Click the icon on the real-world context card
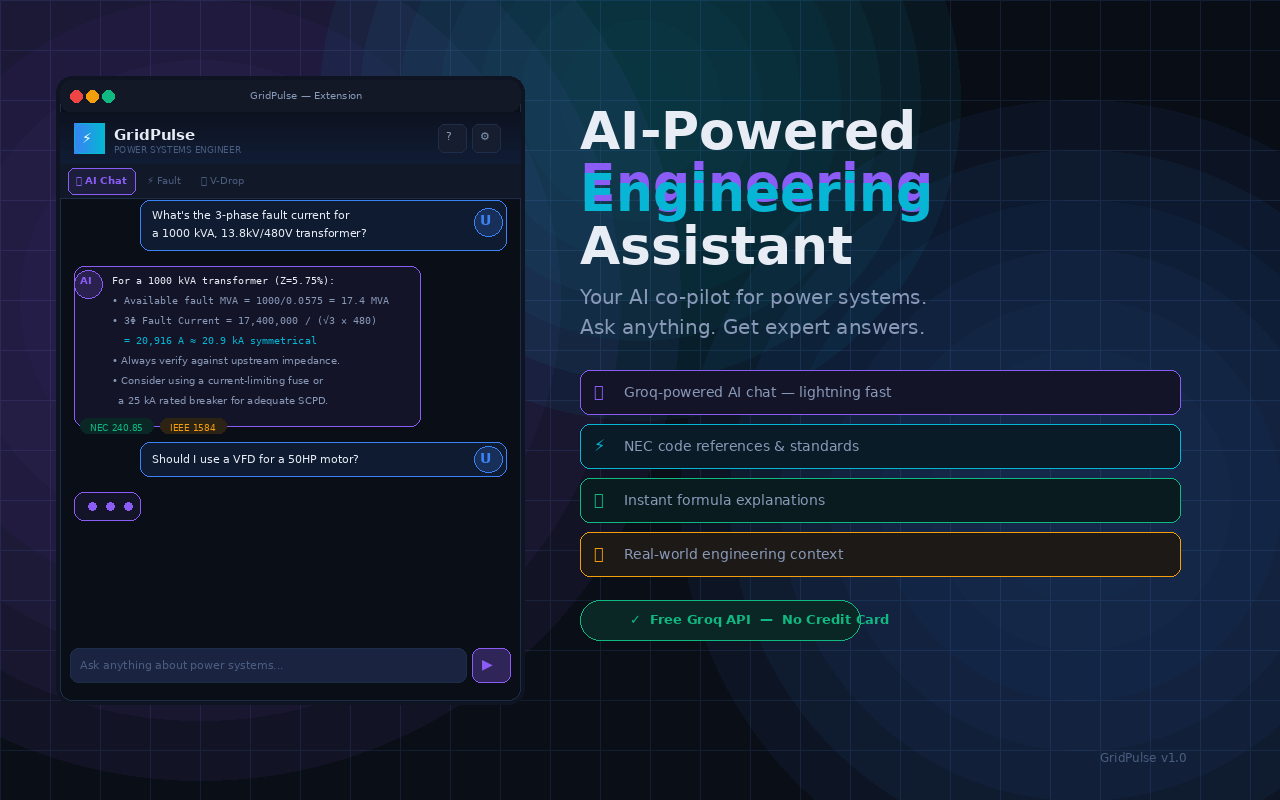The width and height of the screenshot is (1280, 800). click(599, 554)
